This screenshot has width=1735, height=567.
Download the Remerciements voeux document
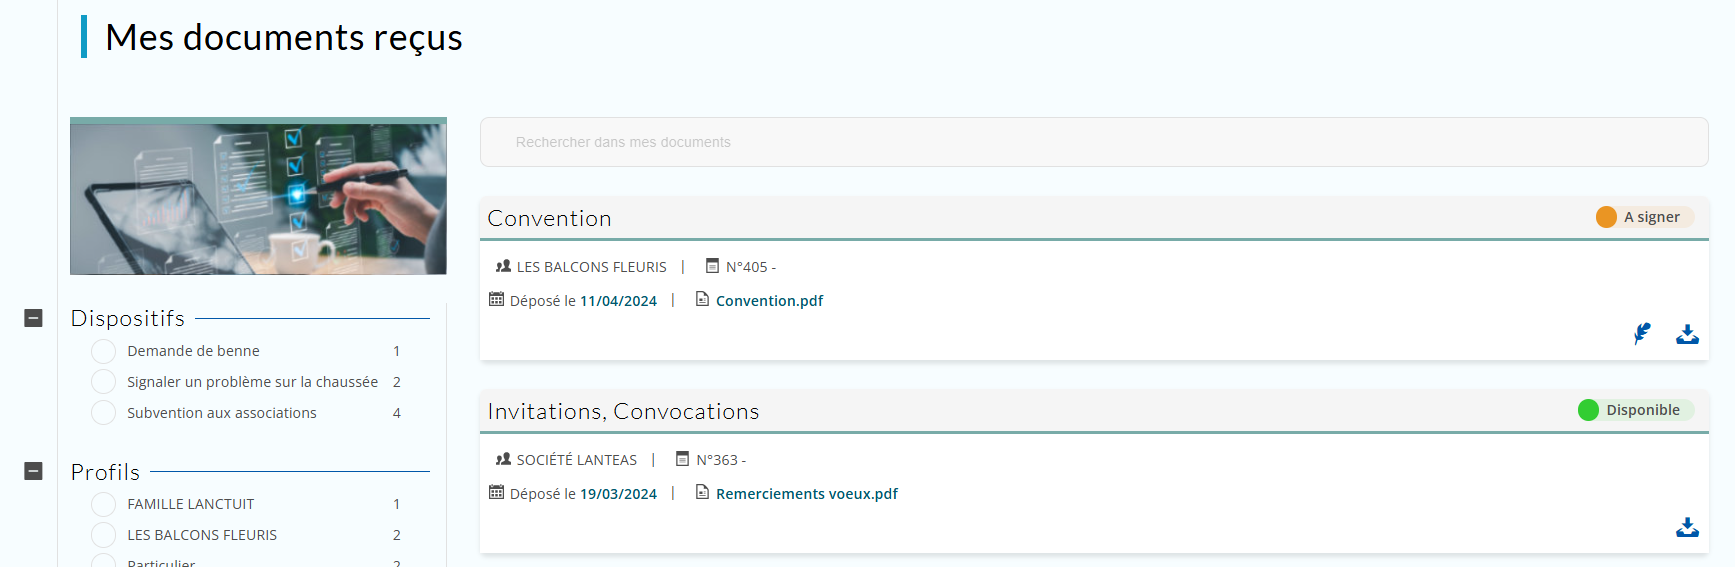[1687, 527]
